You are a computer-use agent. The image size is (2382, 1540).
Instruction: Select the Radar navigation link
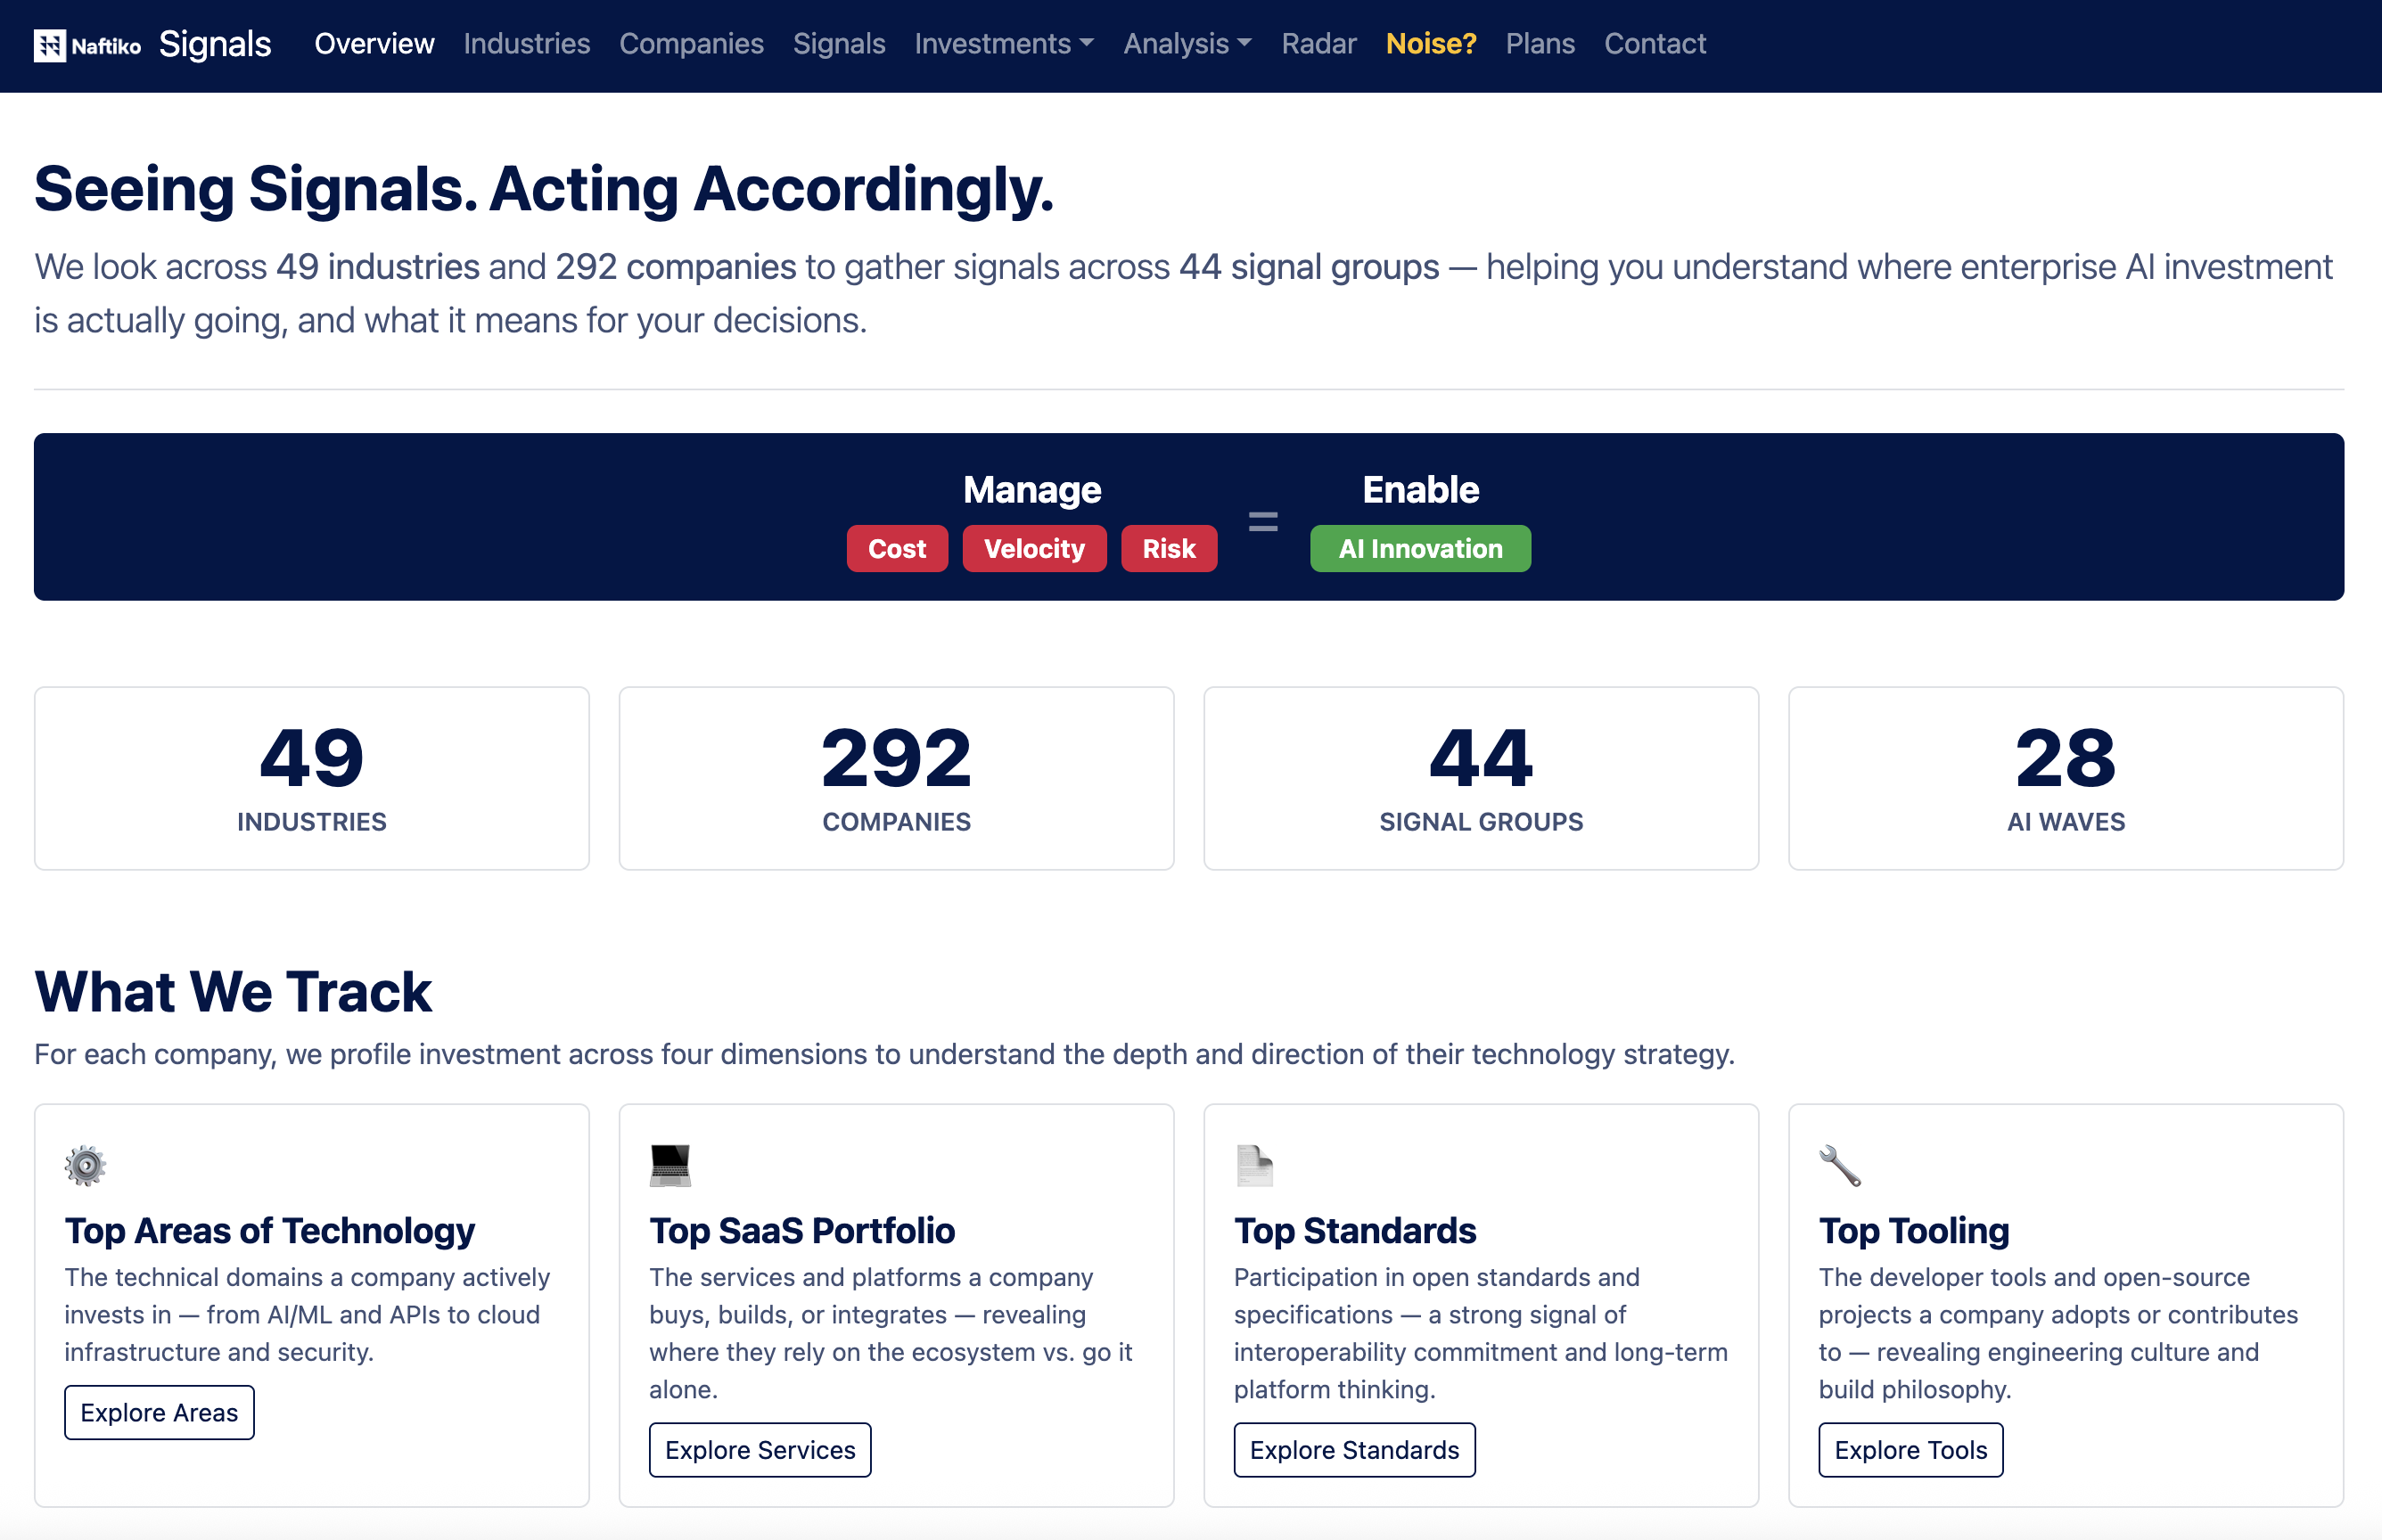click(x=1318, y=44)
